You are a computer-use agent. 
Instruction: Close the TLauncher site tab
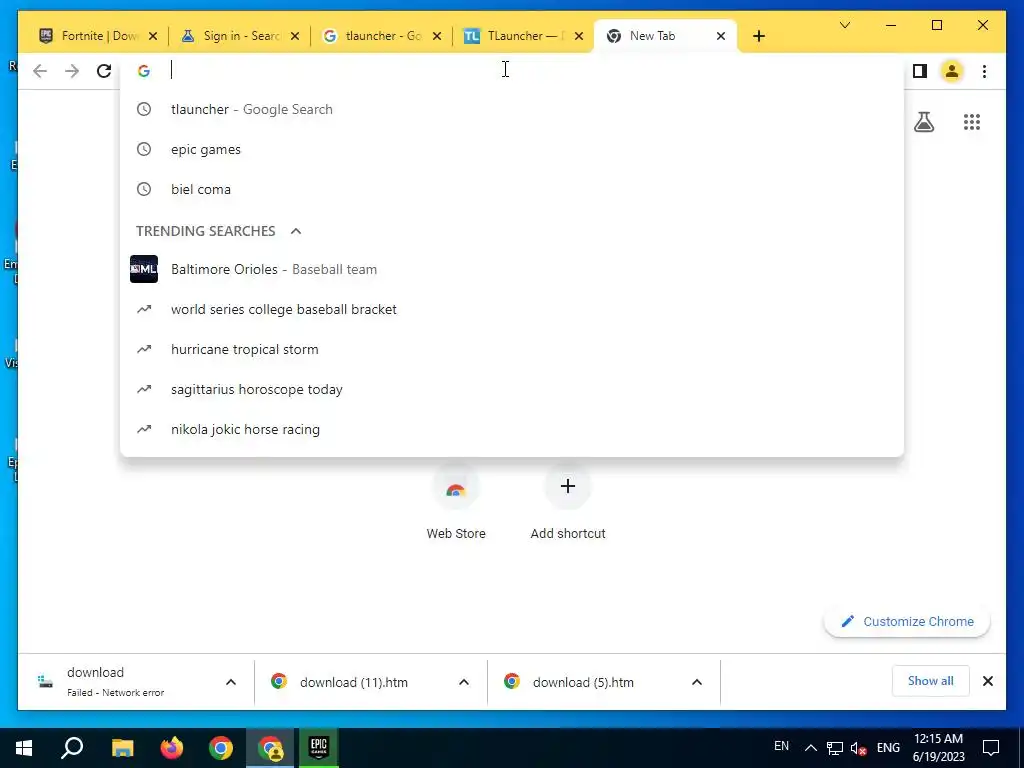579,36
